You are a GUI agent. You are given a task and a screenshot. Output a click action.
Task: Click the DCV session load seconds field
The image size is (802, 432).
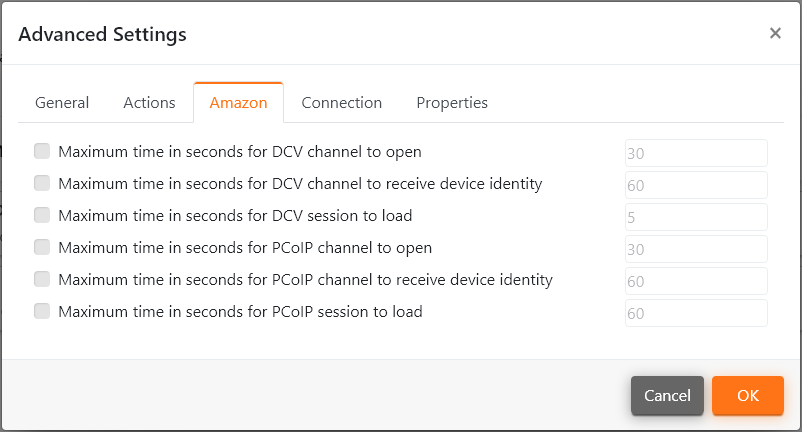(x=696, y=217)
